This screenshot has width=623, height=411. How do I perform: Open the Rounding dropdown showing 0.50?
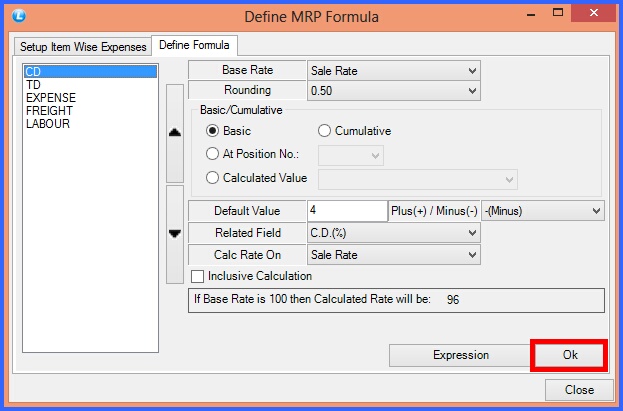pos(394,91)
